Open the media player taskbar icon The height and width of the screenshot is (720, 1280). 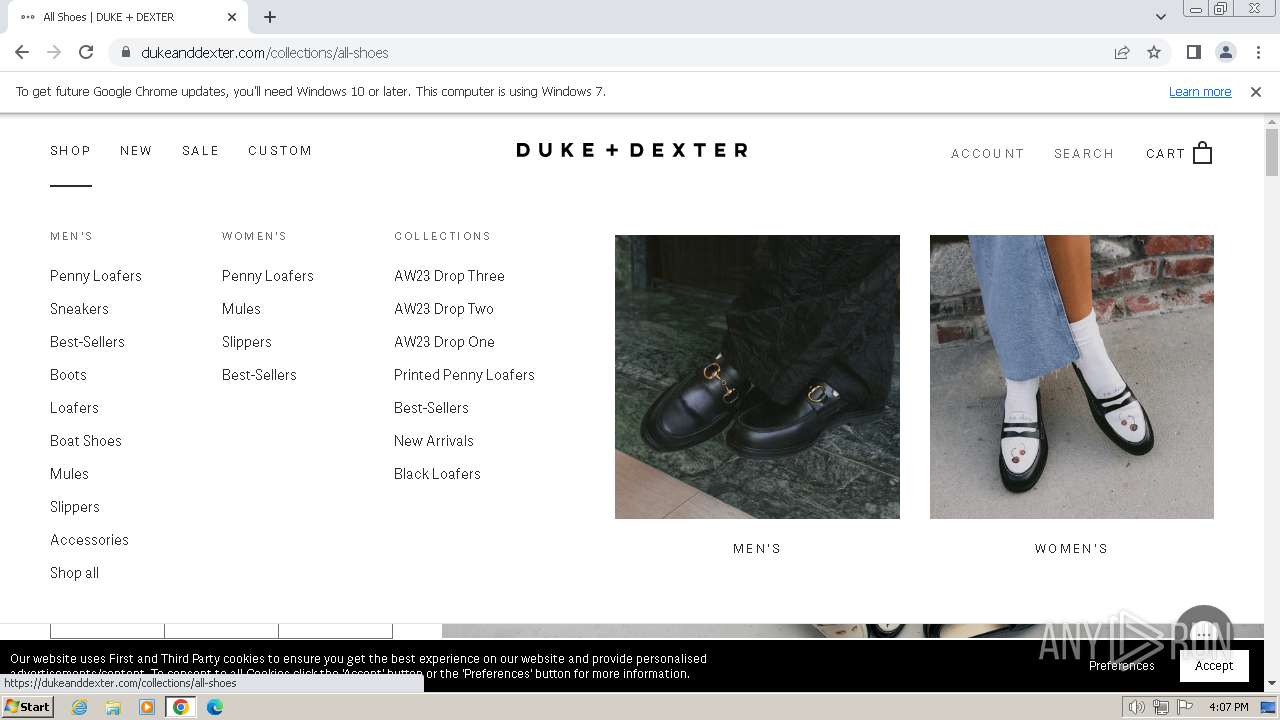click(147, 707)
